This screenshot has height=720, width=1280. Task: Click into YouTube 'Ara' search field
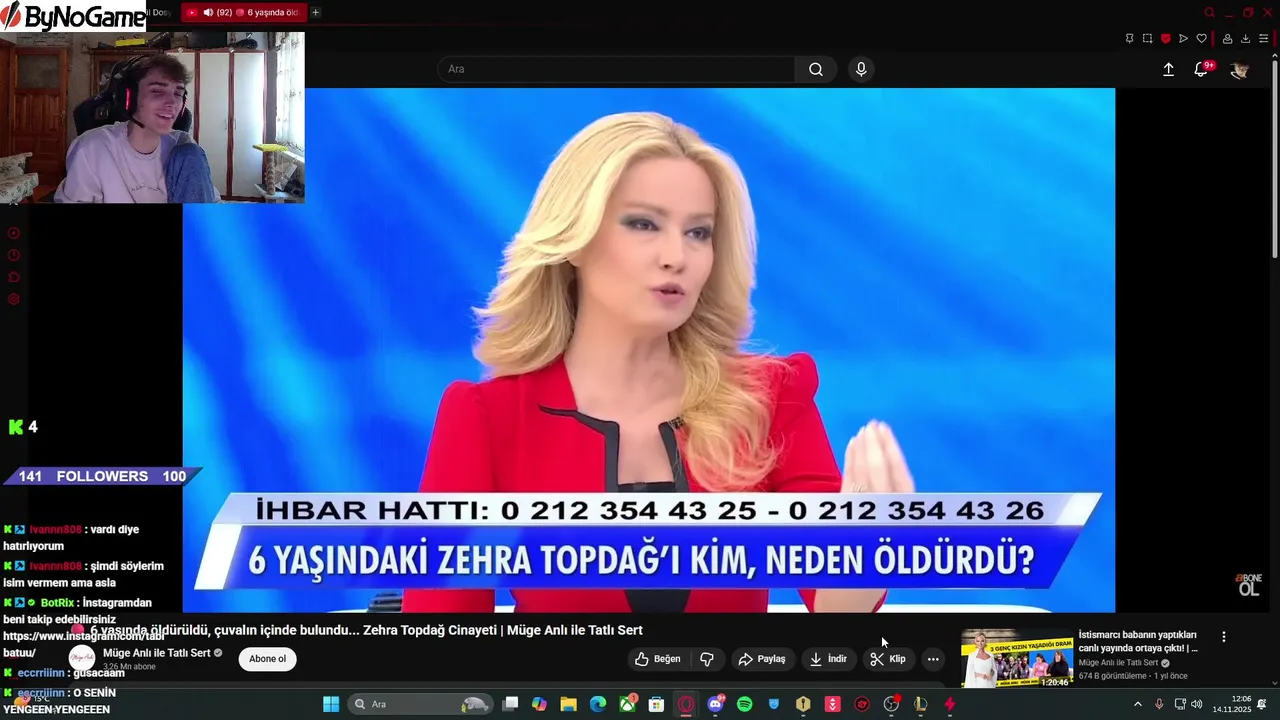(616, 69)
